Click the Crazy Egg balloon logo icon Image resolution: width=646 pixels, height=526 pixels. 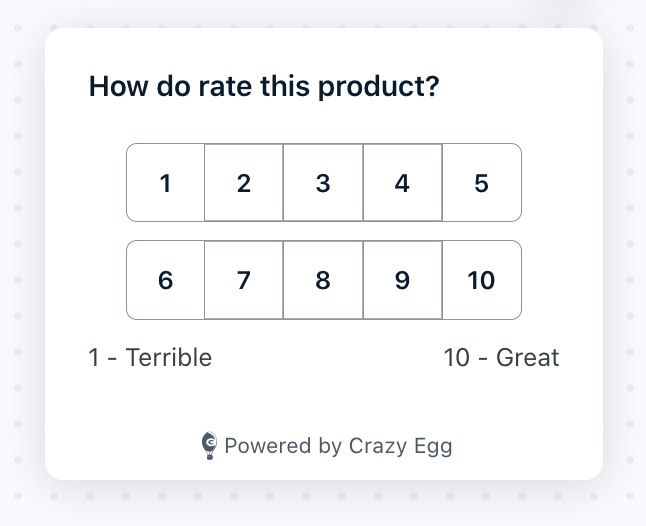coord(209,445)
